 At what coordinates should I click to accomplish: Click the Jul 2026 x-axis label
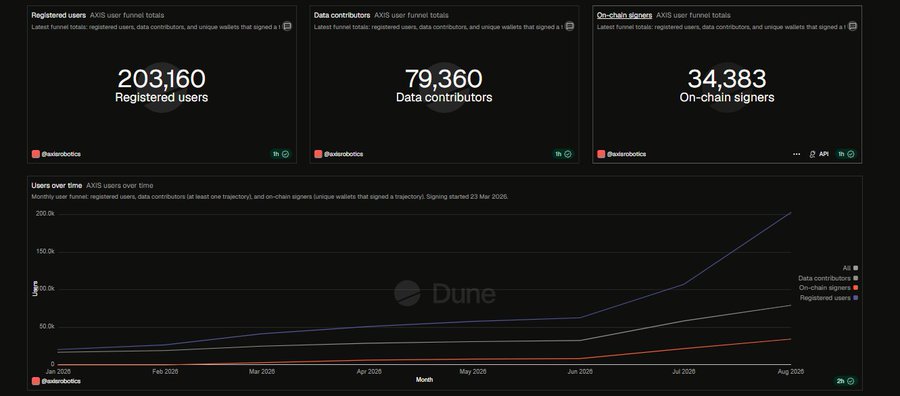click(683, 371)
